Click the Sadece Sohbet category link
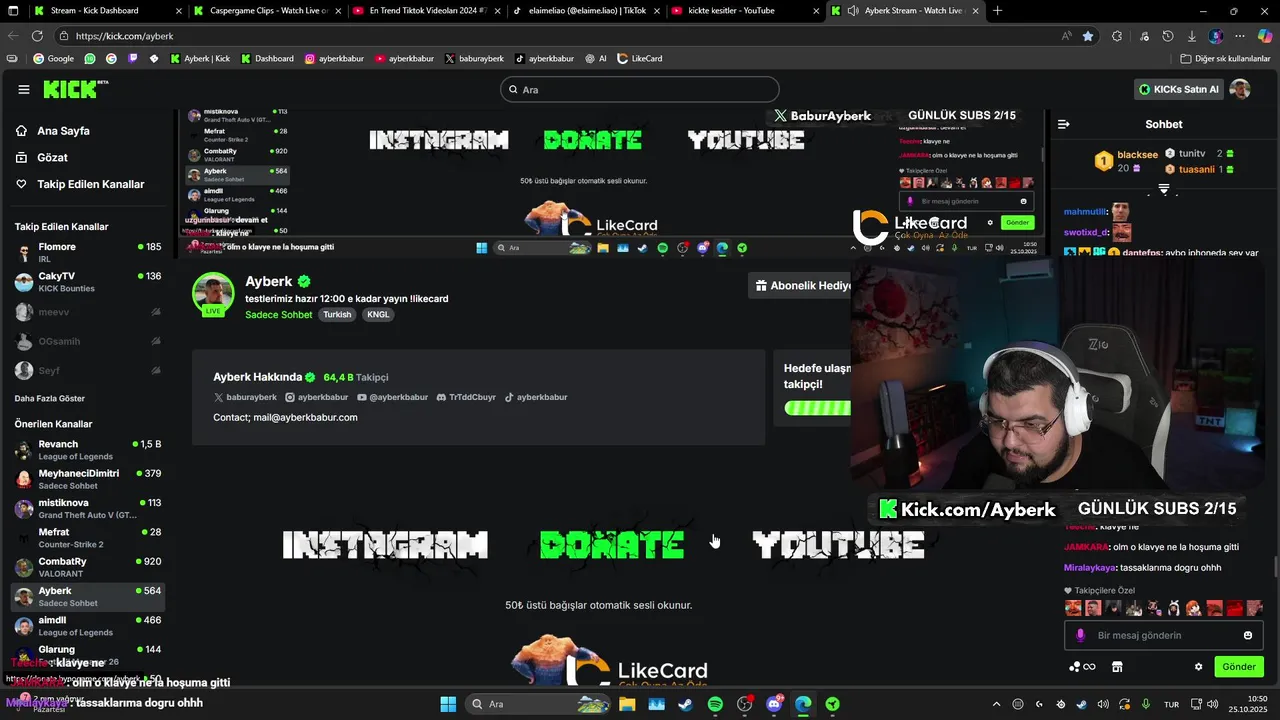1280x720 pixels. tap(279, 314)
